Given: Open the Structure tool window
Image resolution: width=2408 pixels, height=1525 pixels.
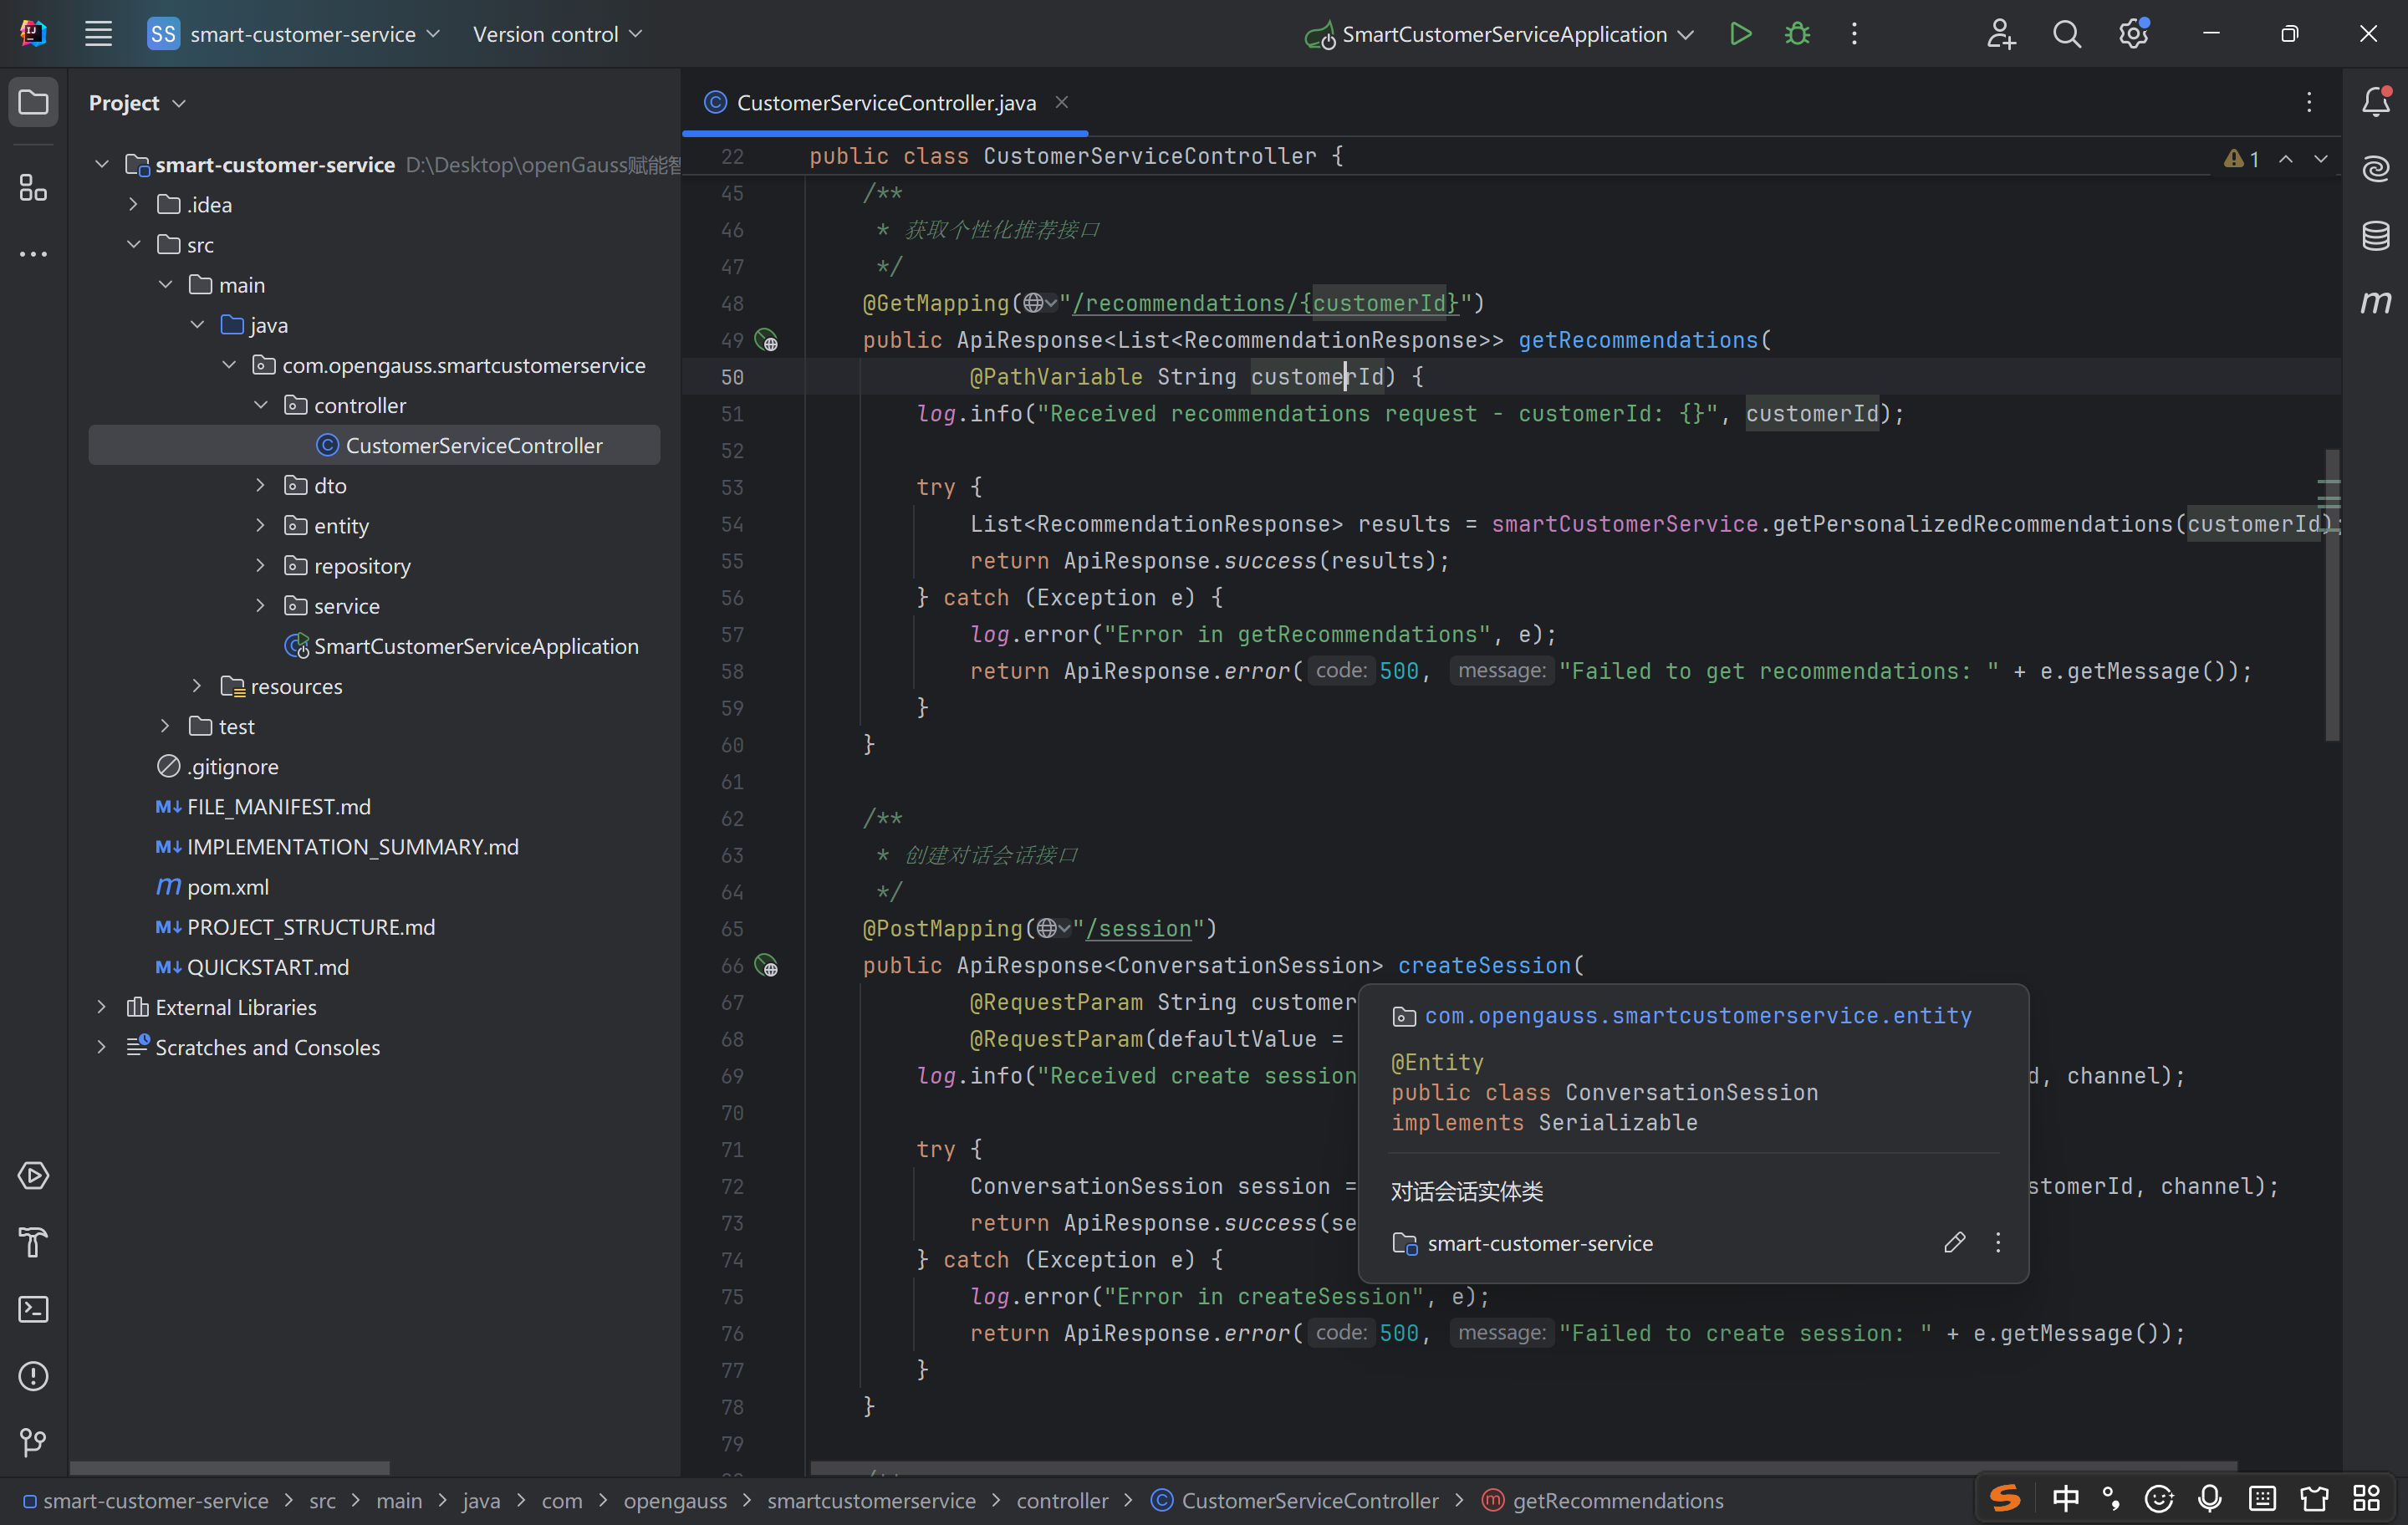Looking at the screenshot, I should click(x=34, y=188).
